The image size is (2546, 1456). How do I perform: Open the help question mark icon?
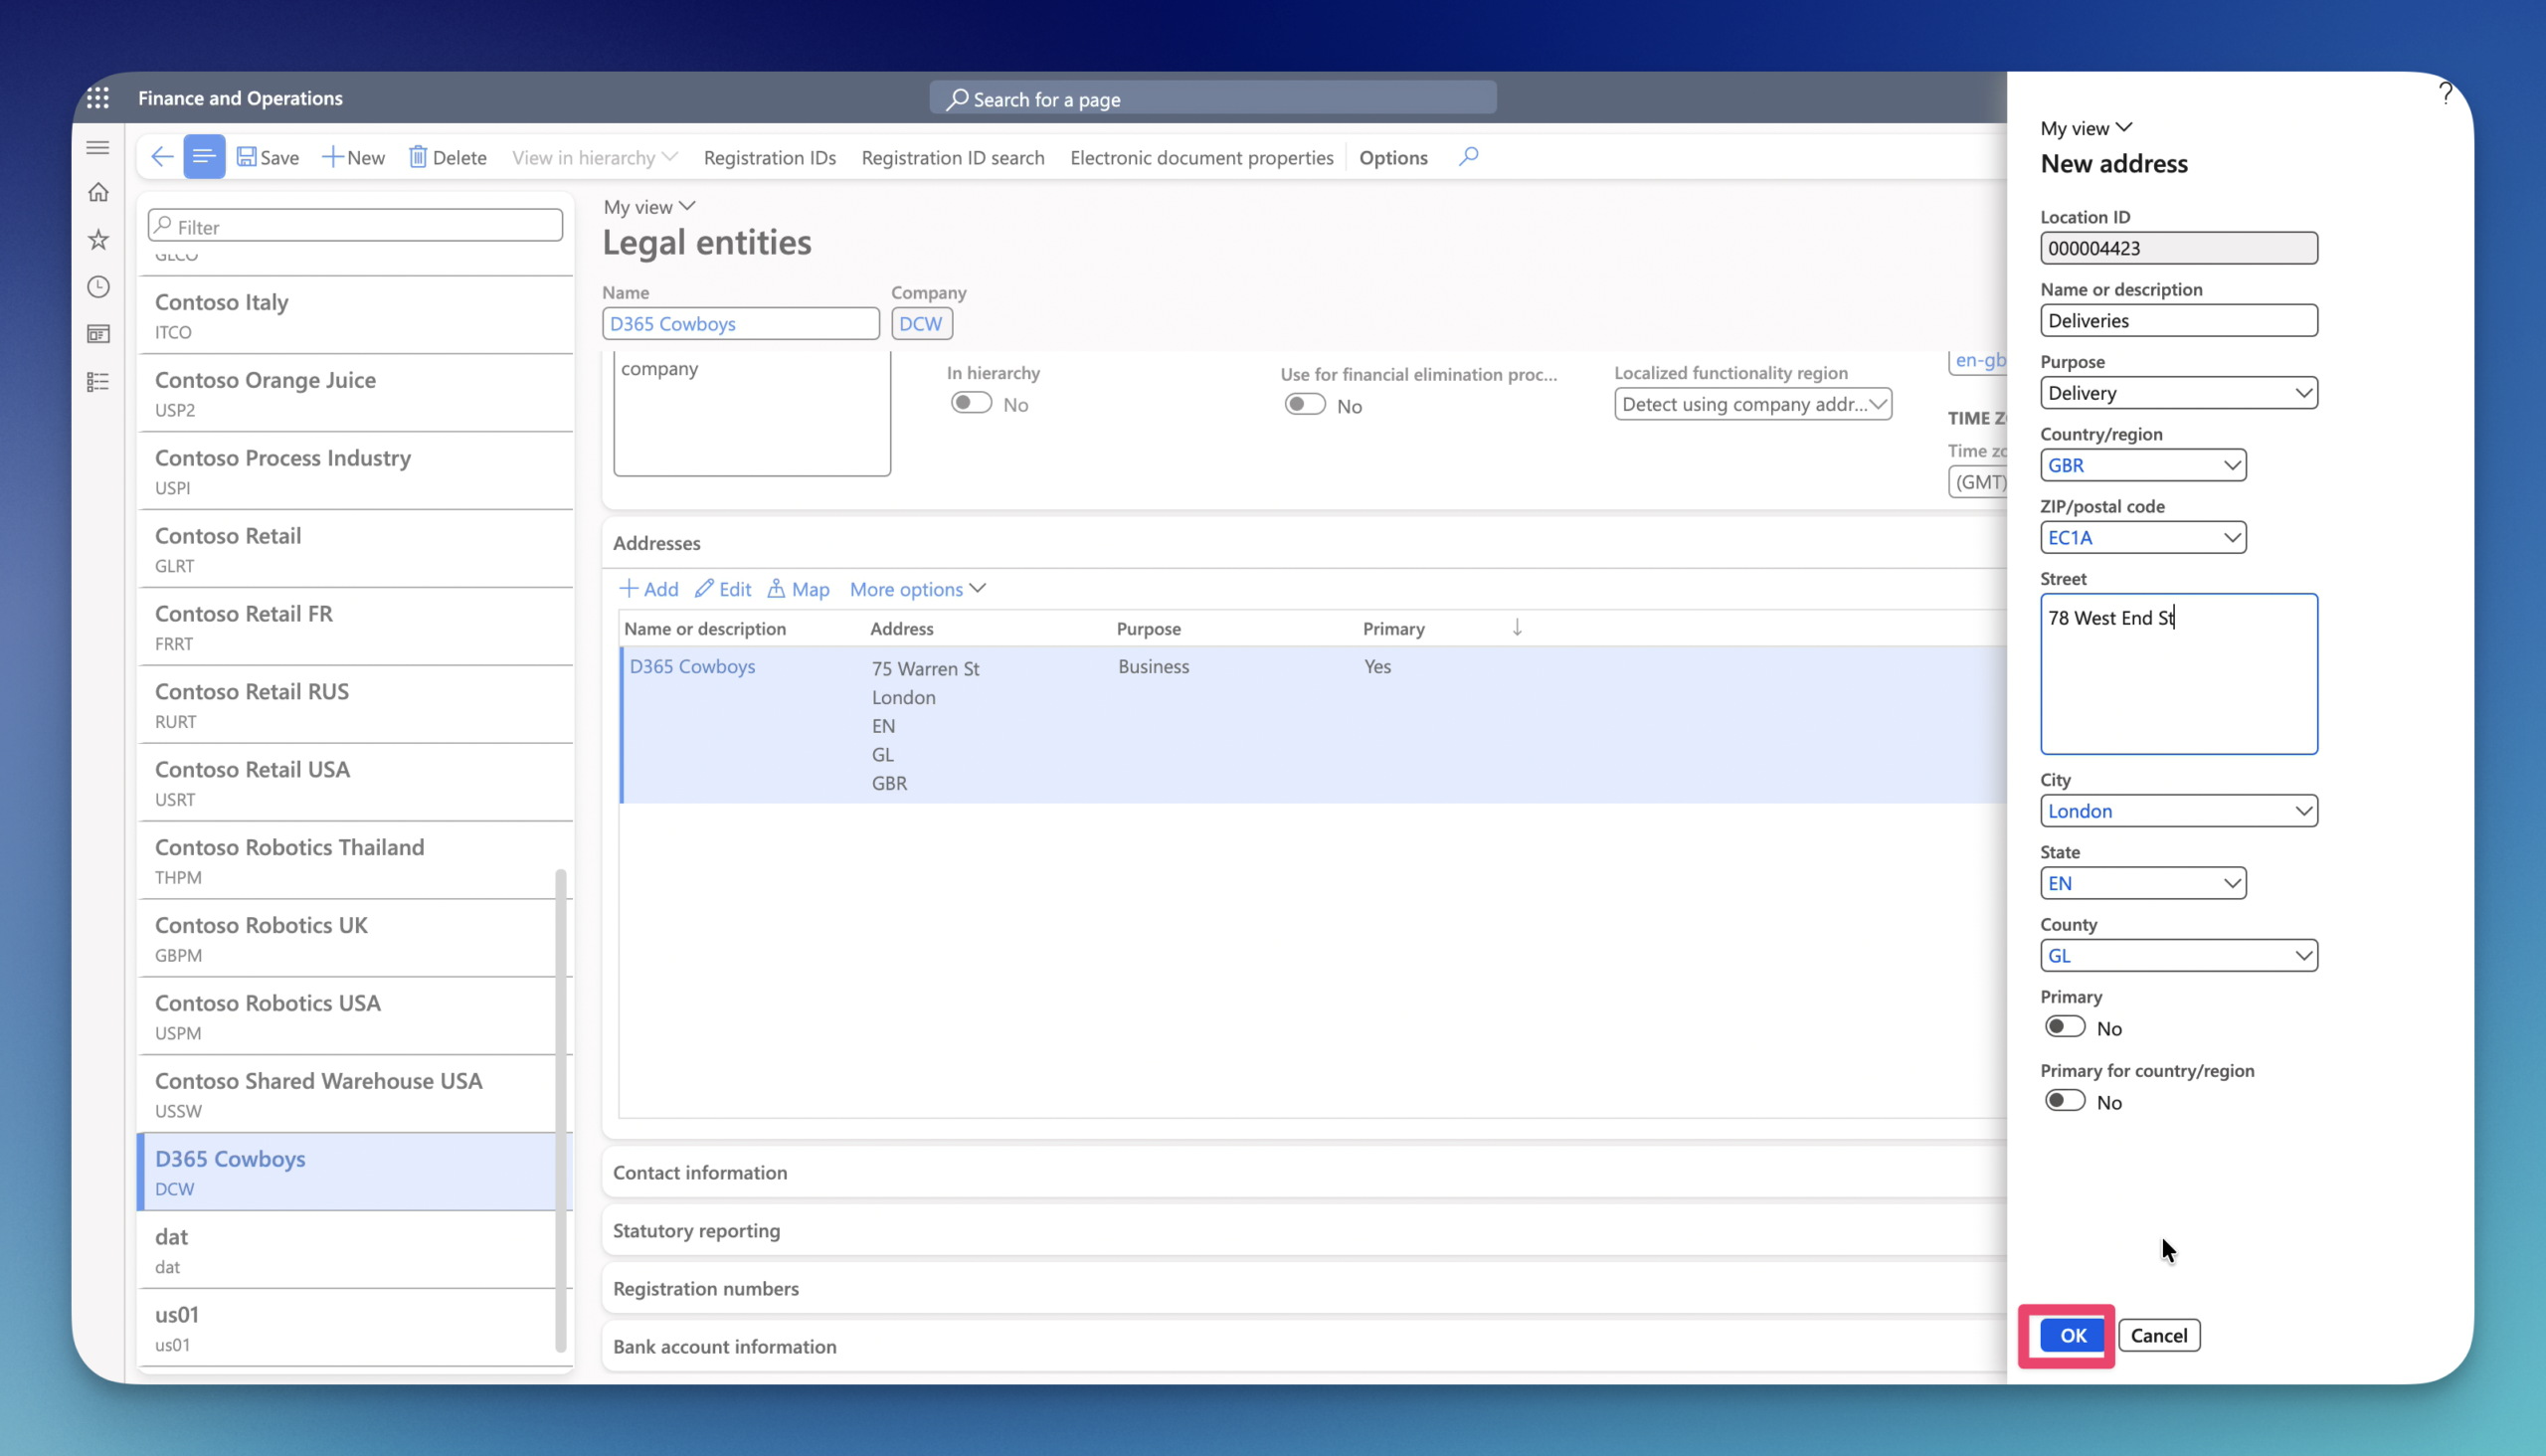tap(2445, 93)
